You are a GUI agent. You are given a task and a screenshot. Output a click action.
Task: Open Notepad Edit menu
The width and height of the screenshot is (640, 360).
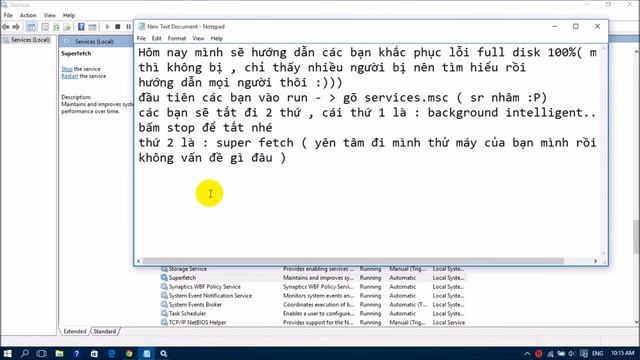point(156,38)
